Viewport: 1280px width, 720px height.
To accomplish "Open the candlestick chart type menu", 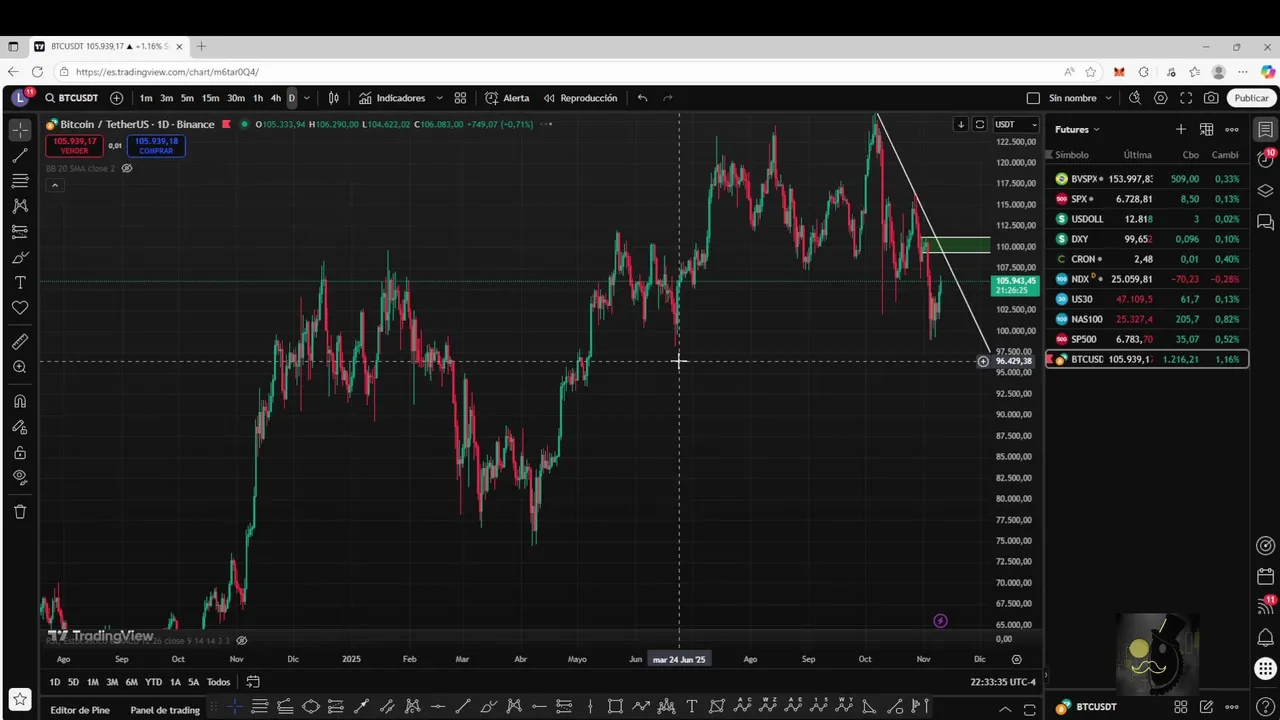I will tap(334, 98).
